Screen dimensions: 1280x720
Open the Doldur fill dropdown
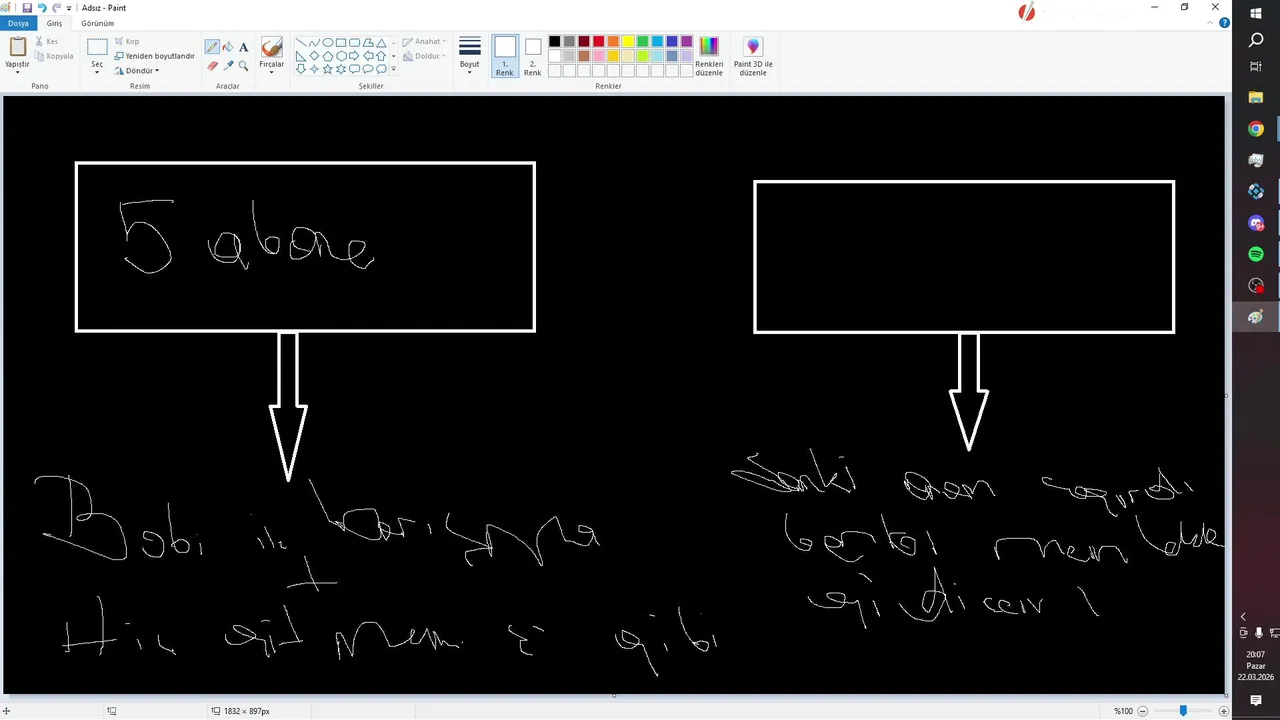(x=425, y=56)
